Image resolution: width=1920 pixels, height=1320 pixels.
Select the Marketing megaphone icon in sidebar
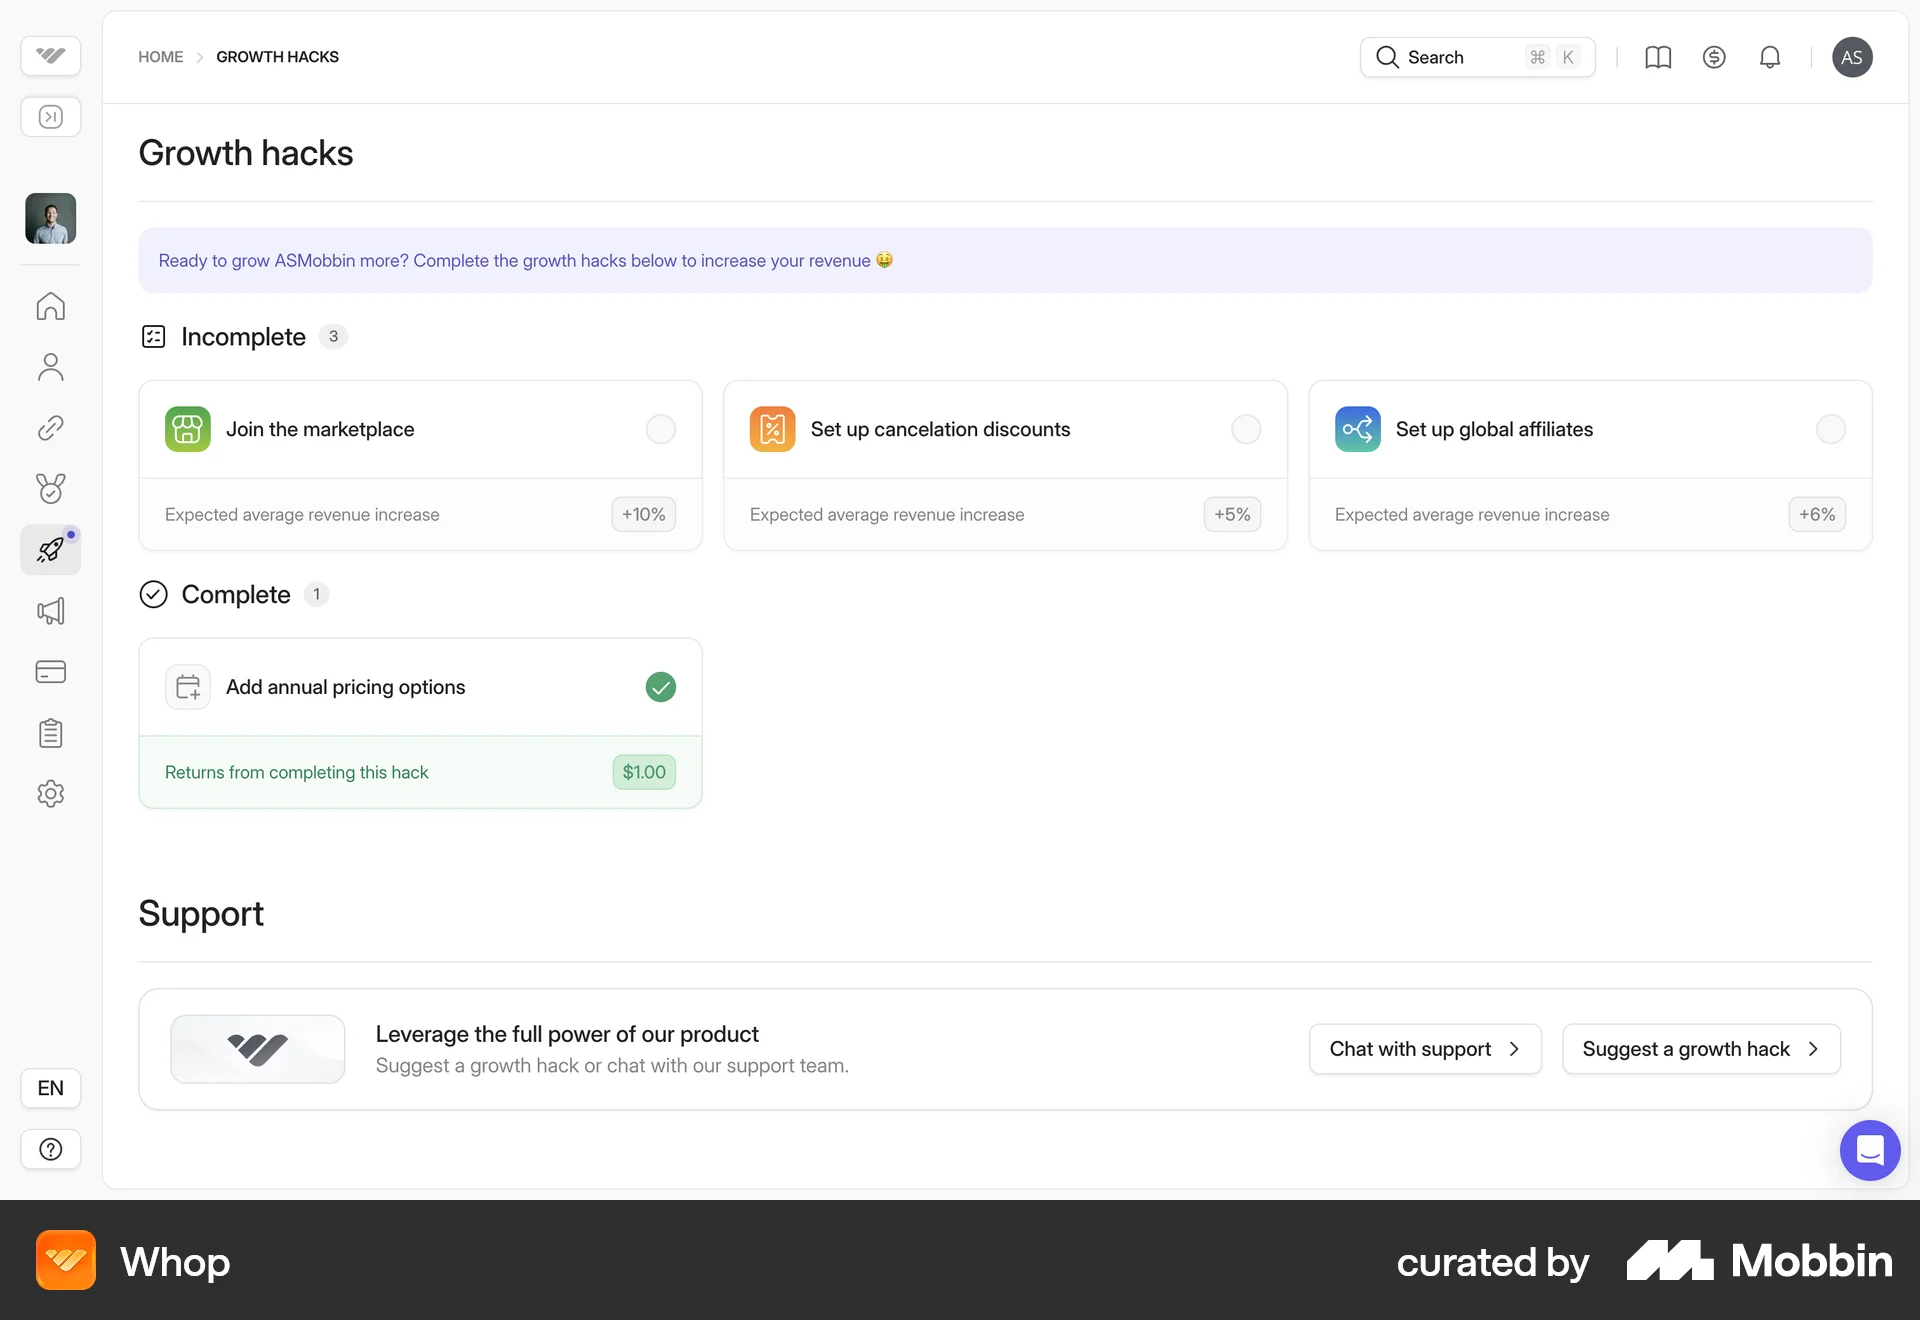point(50,610)
